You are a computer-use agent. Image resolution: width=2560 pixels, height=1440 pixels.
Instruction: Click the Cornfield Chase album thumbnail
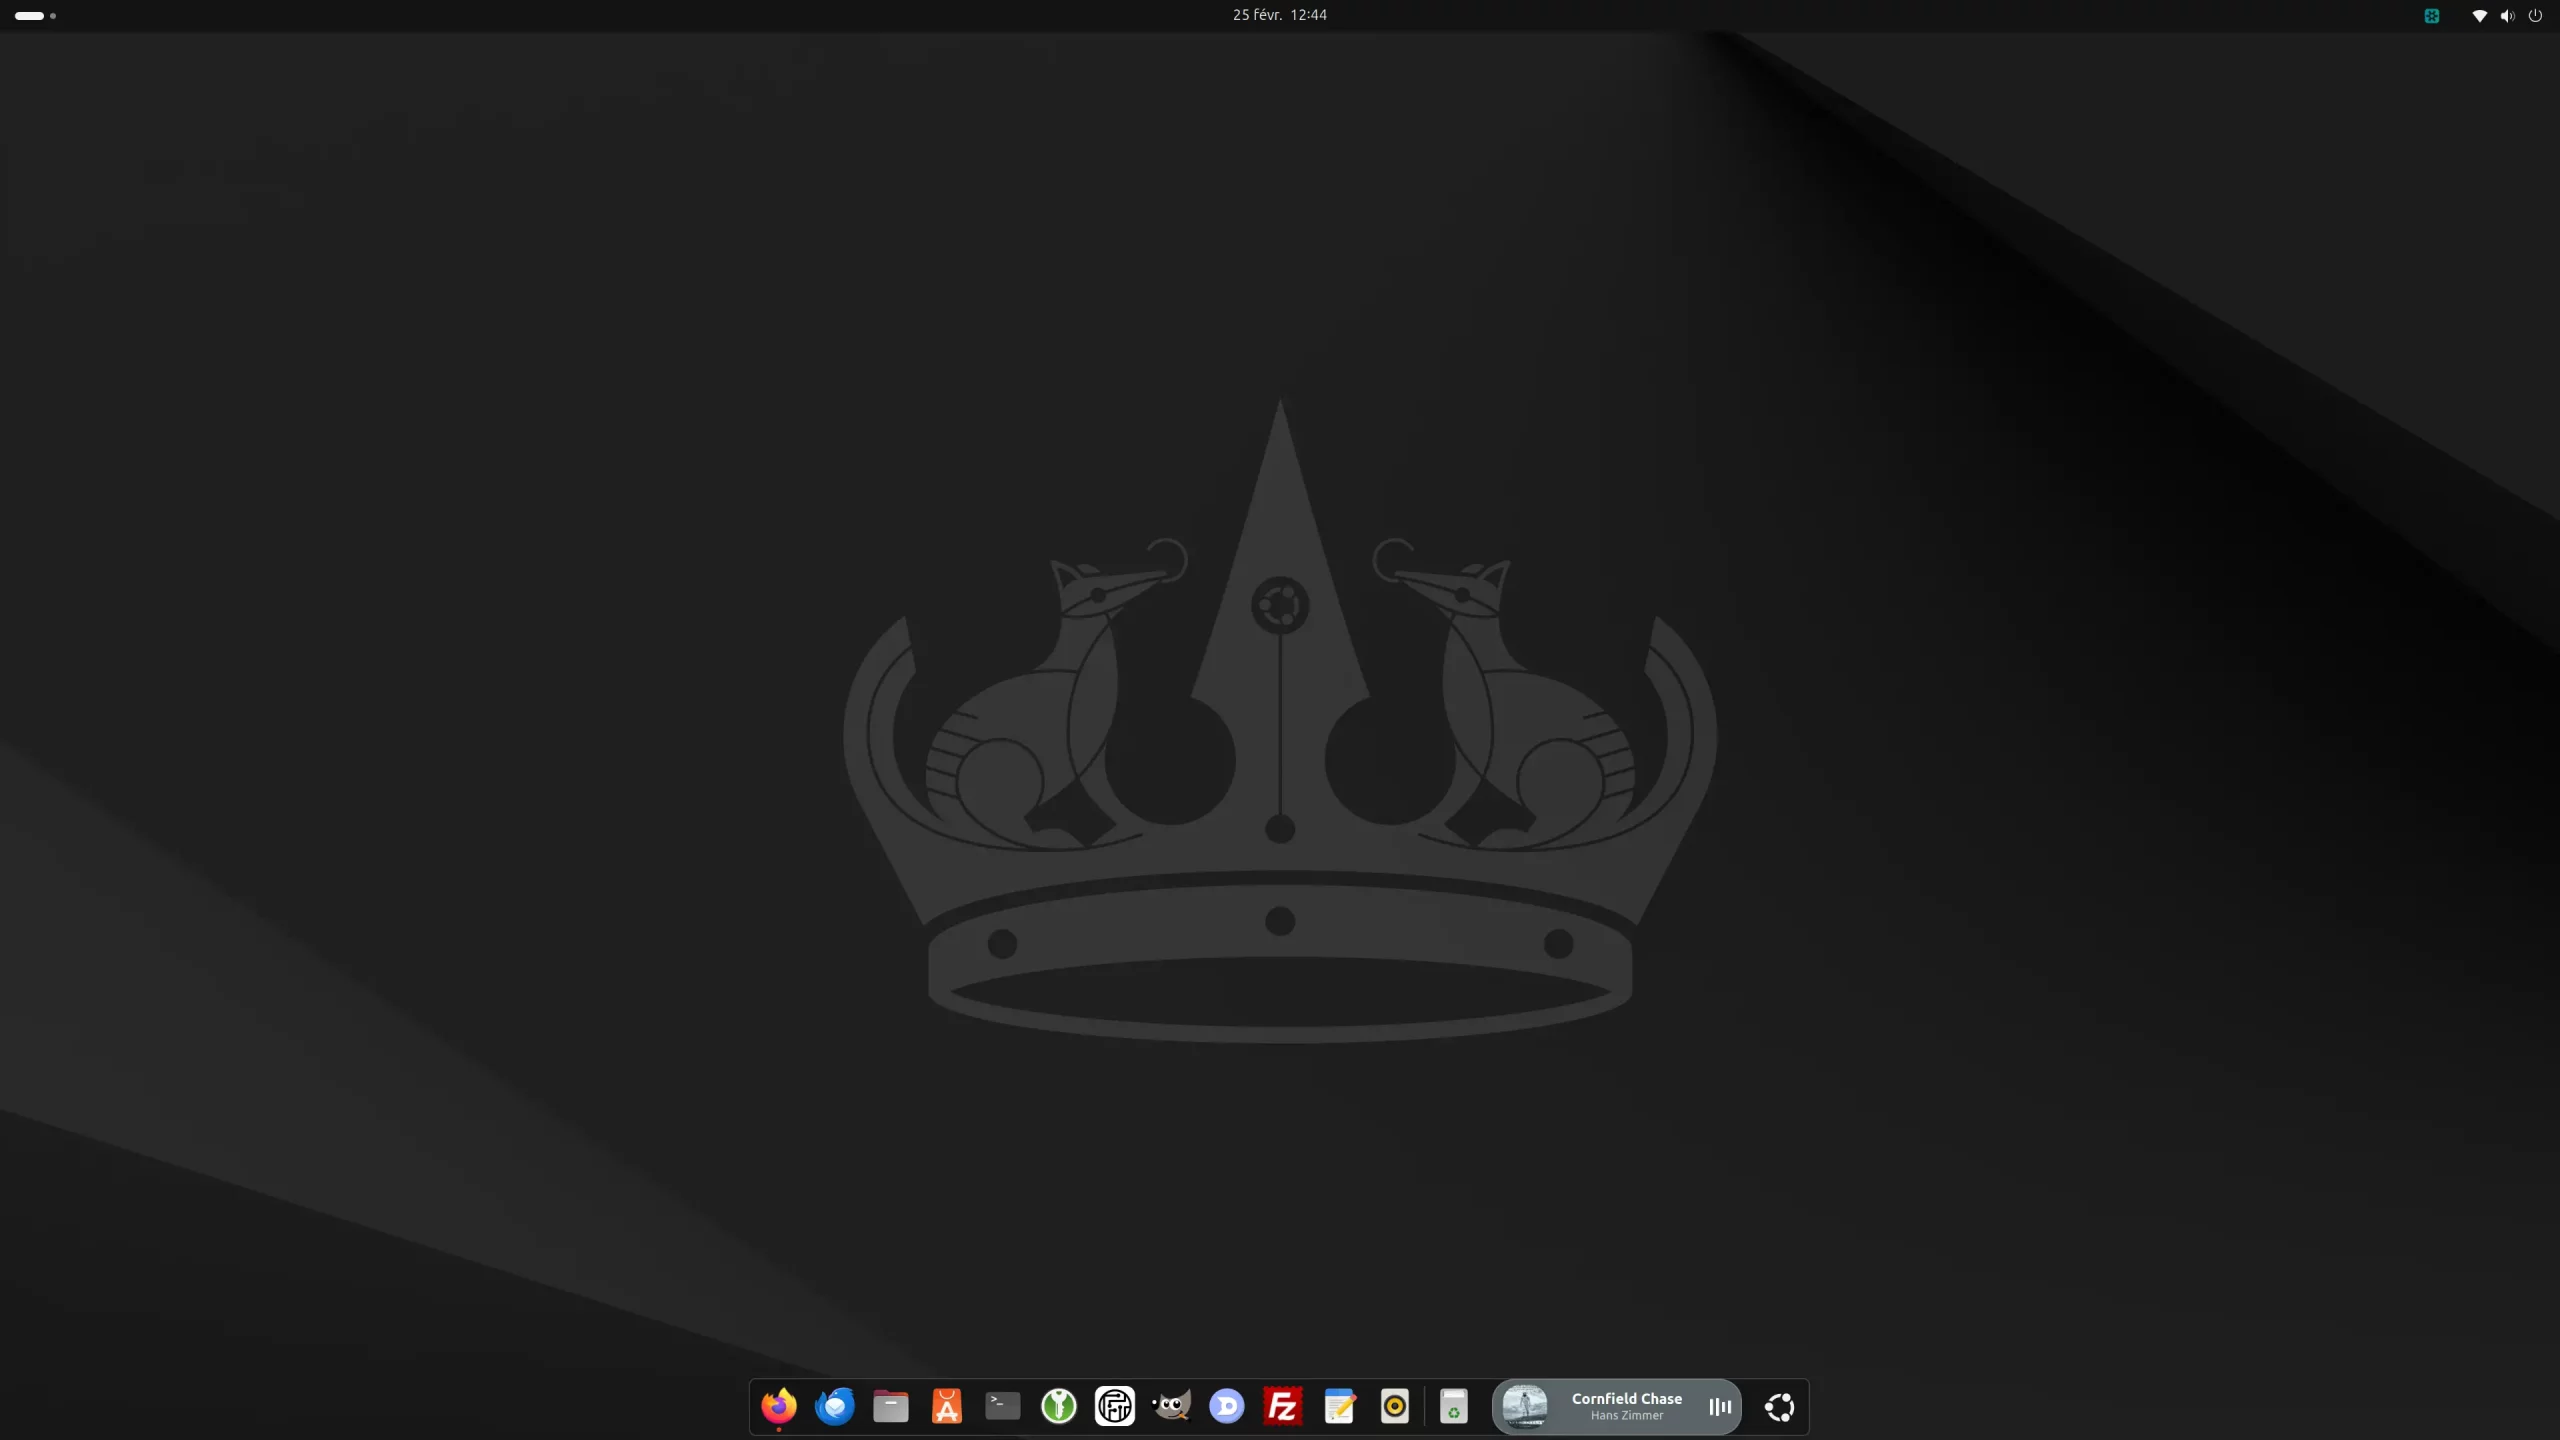pos(1525,1407)
